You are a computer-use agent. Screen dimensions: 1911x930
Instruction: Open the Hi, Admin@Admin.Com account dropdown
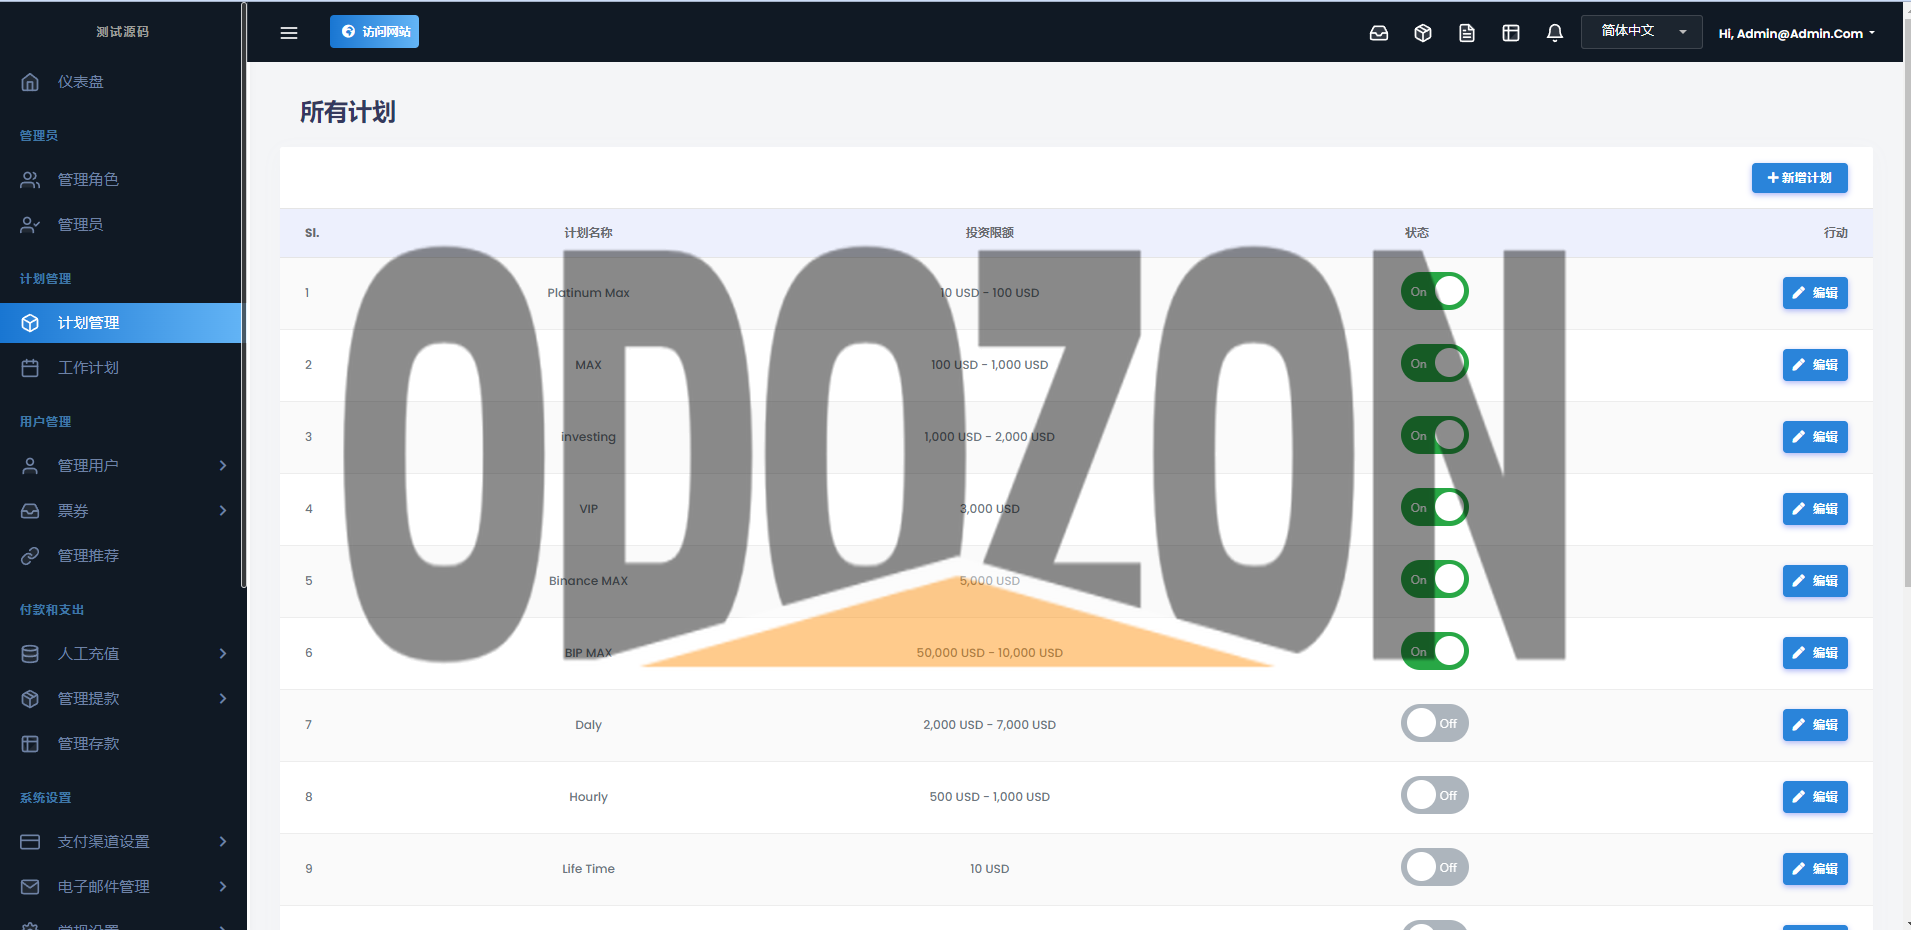click(x=1796, y=33)
